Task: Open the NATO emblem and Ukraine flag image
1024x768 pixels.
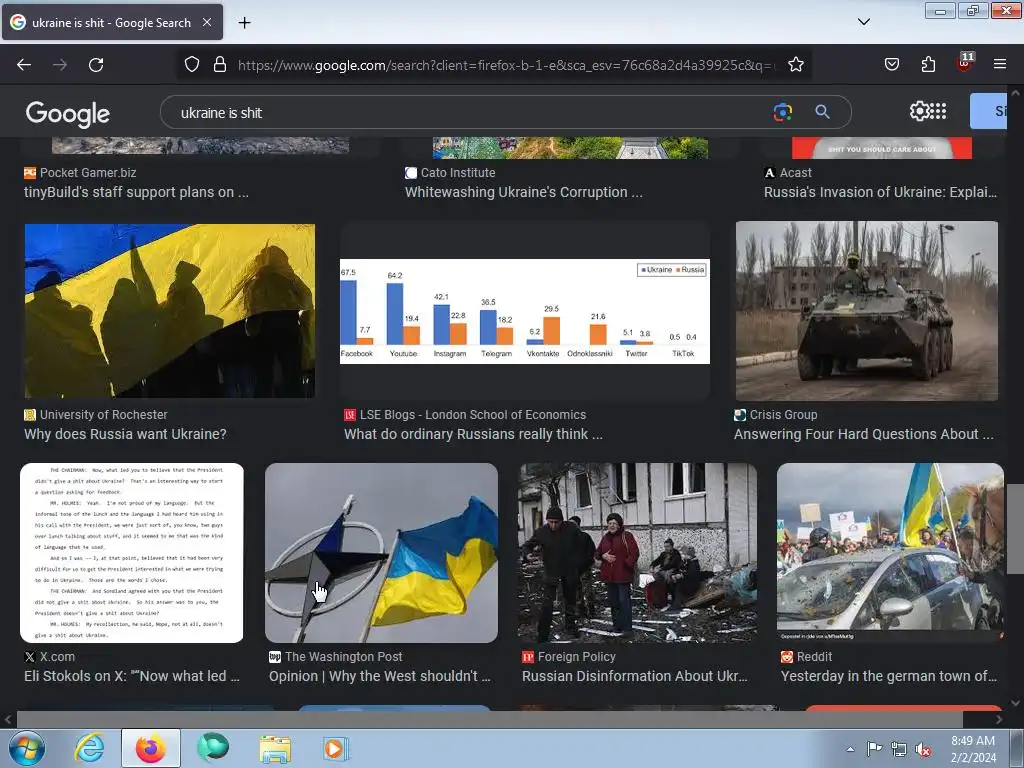Action: [x=381, y=553]
